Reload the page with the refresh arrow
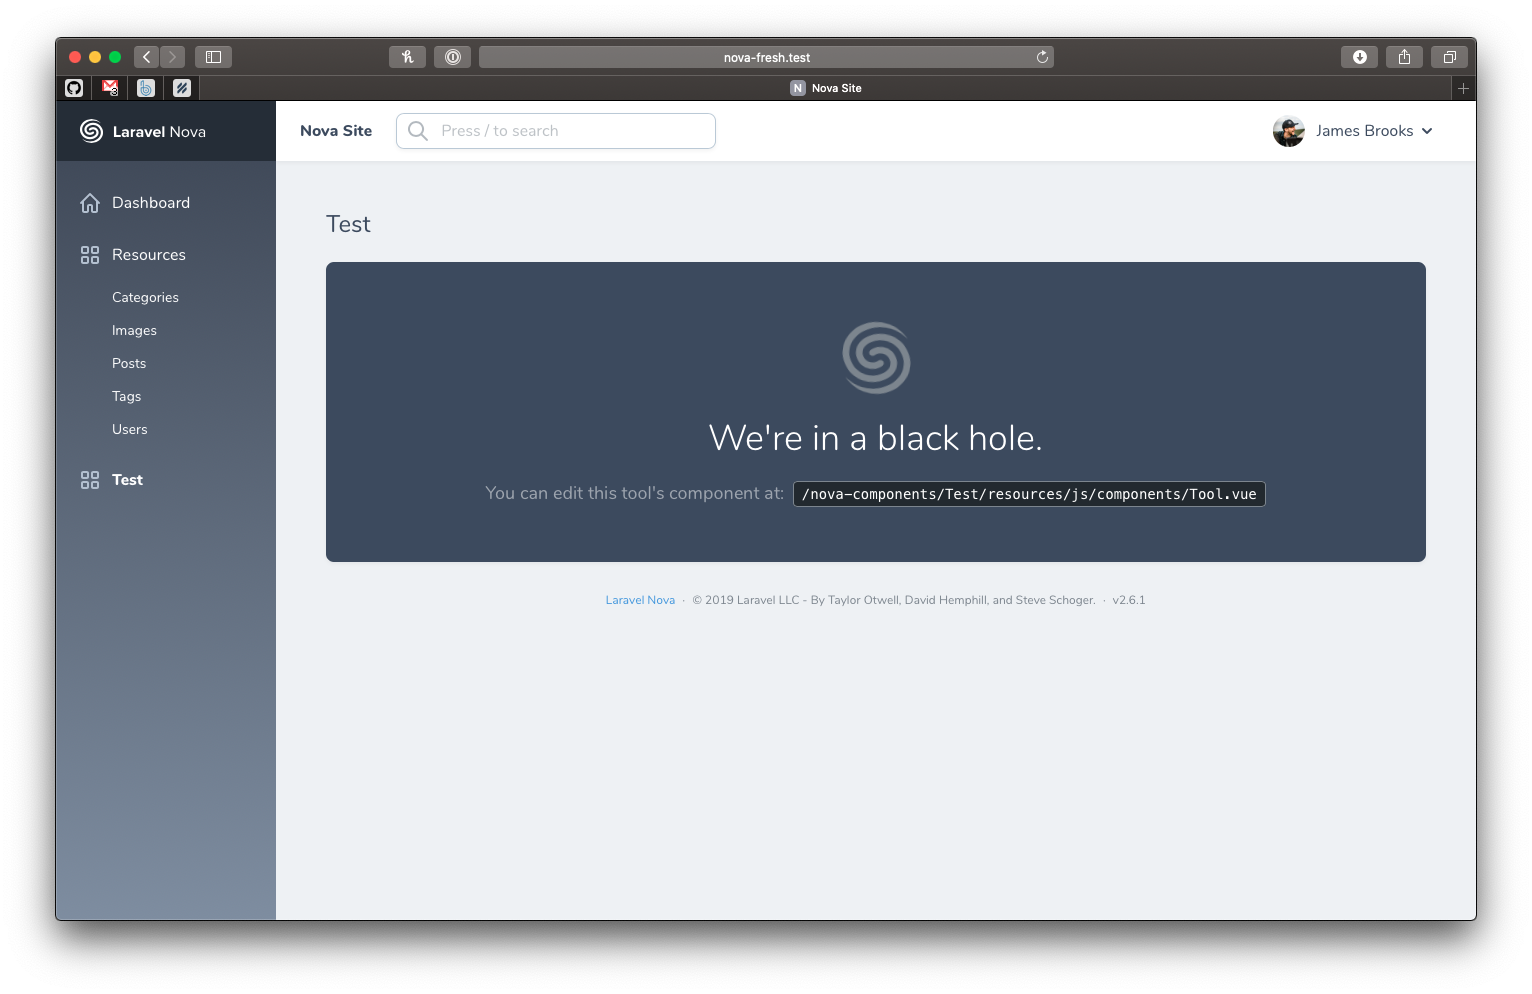Image resolution: width=1532 pixels, height=994 pixels. 1042,57
